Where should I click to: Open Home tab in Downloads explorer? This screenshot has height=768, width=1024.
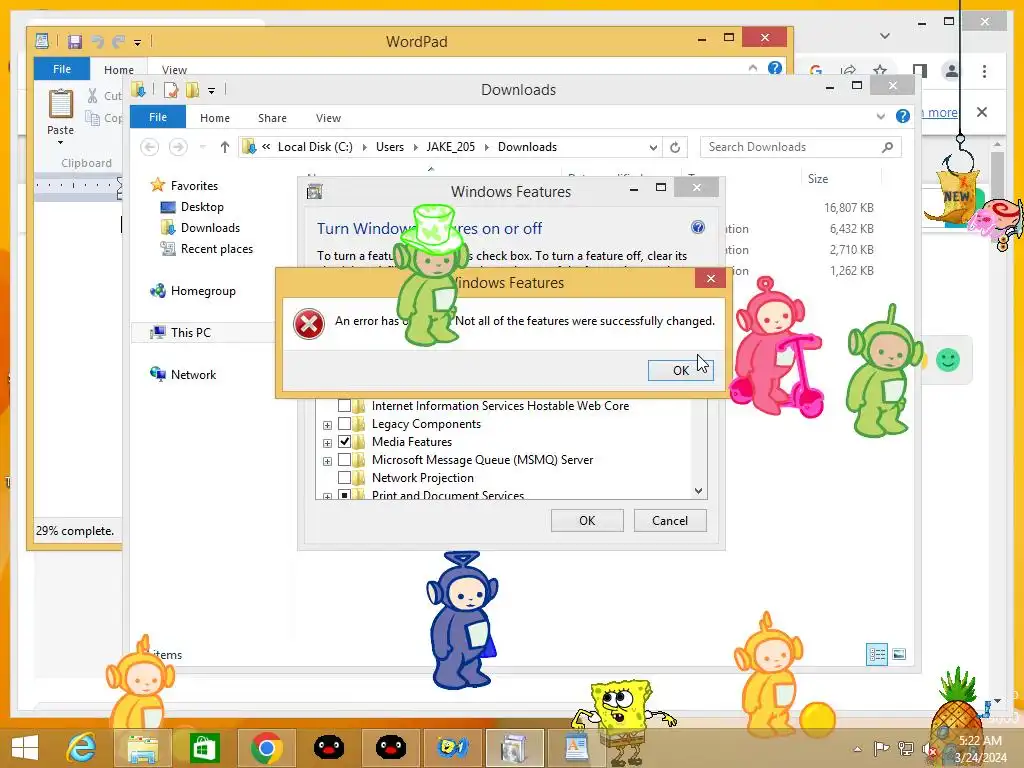[215, 118]
